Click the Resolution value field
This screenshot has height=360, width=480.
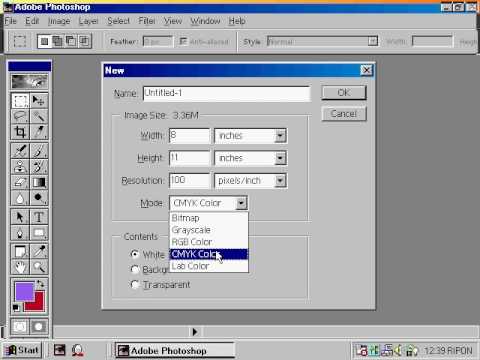(189, 181)
